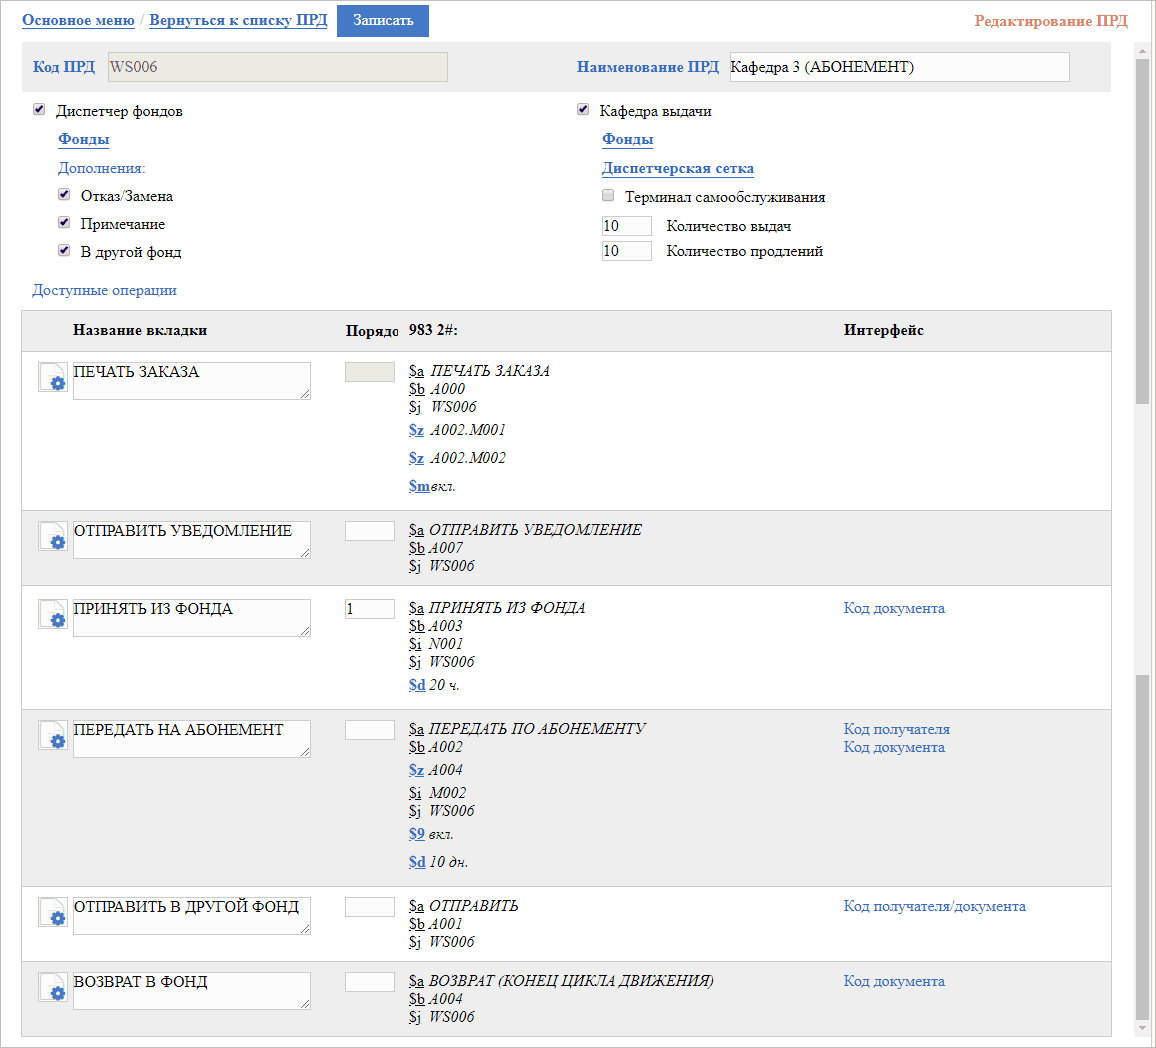Open gear icon beside ВОЗВРАТ В ФОНД
This screenshot has width=1156, height=1048.
coord(53,988)
